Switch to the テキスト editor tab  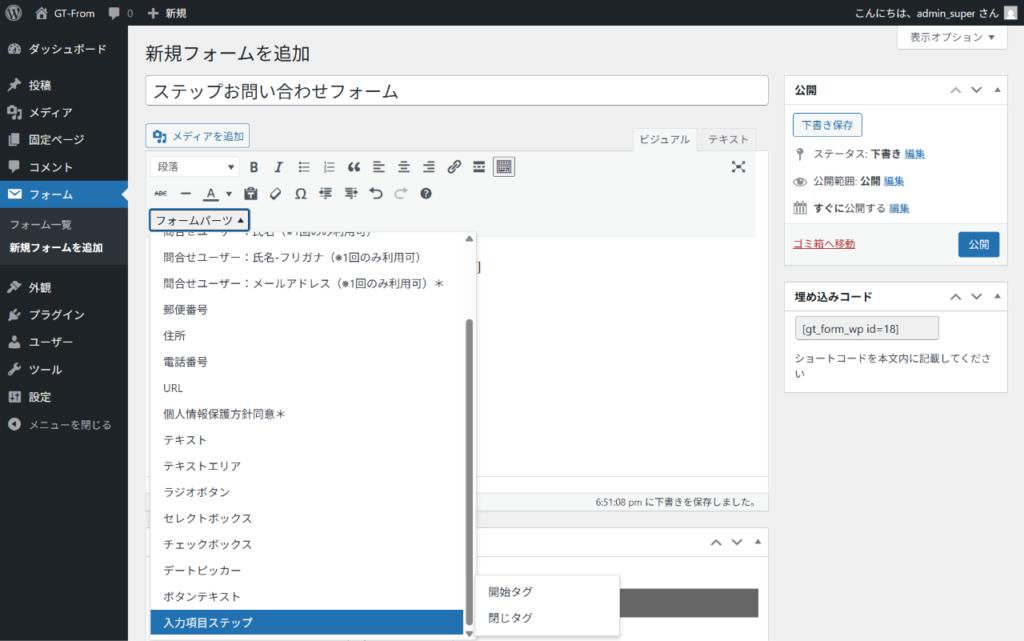[728, 140]
